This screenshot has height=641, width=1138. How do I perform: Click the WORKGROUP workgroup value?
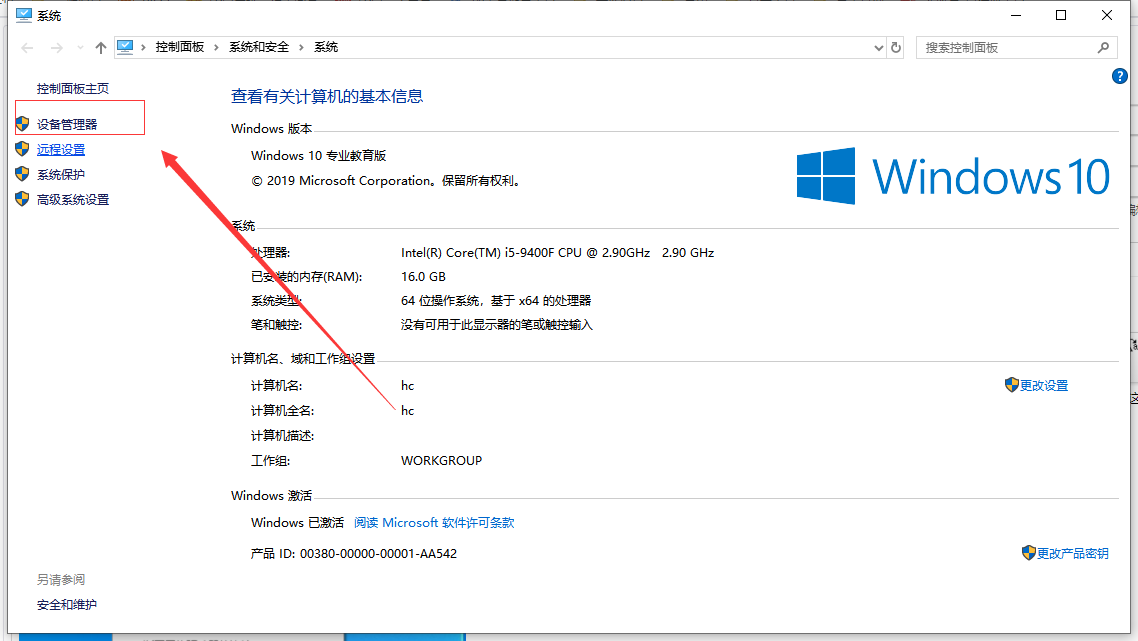click(441, 460)
